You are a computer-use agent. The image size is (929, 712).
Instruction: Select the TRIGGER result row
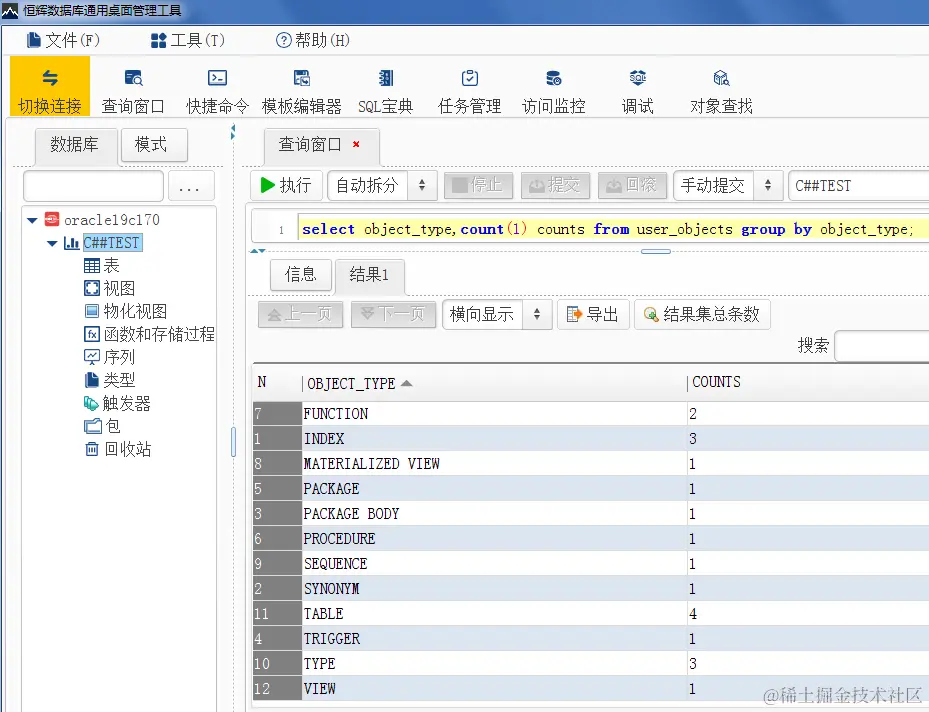click(x=591, y=639)
